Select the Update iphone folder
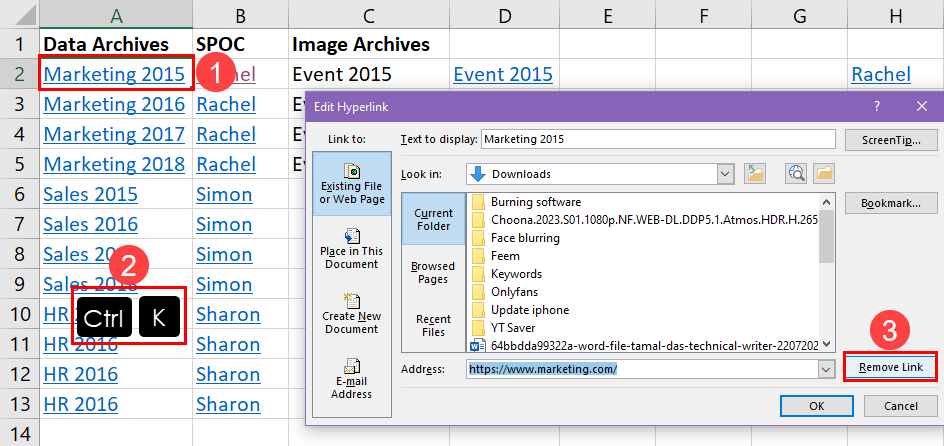This screenshot has height=446, width=944. point(521,310)
